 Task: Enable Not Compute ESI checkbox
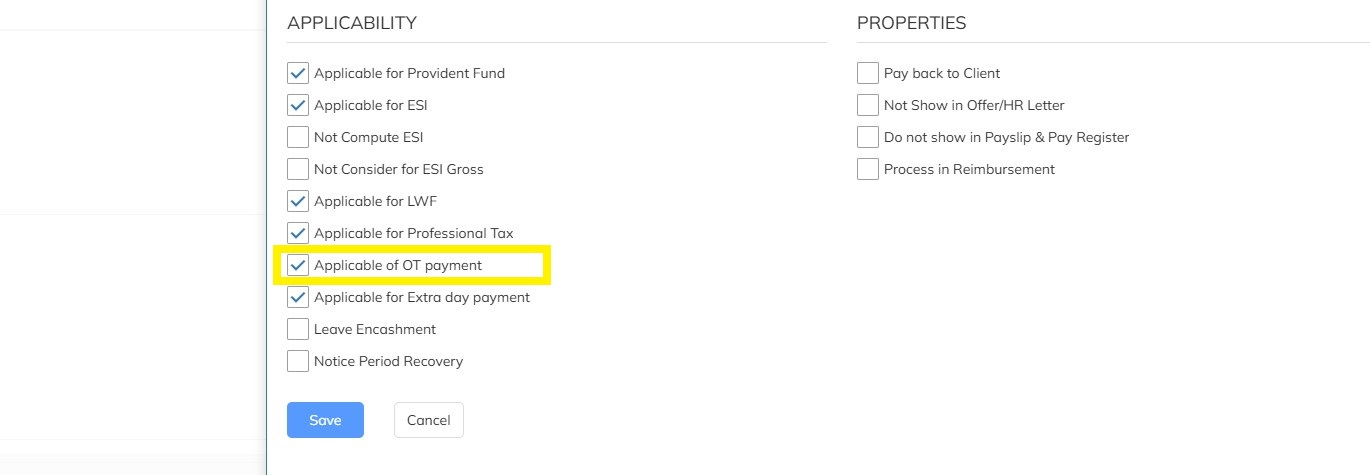click(297, 137)
